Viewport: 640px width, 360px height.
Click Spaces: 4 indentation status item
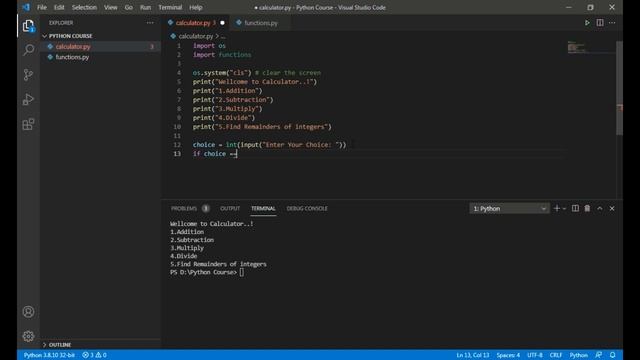pos(508,355)
